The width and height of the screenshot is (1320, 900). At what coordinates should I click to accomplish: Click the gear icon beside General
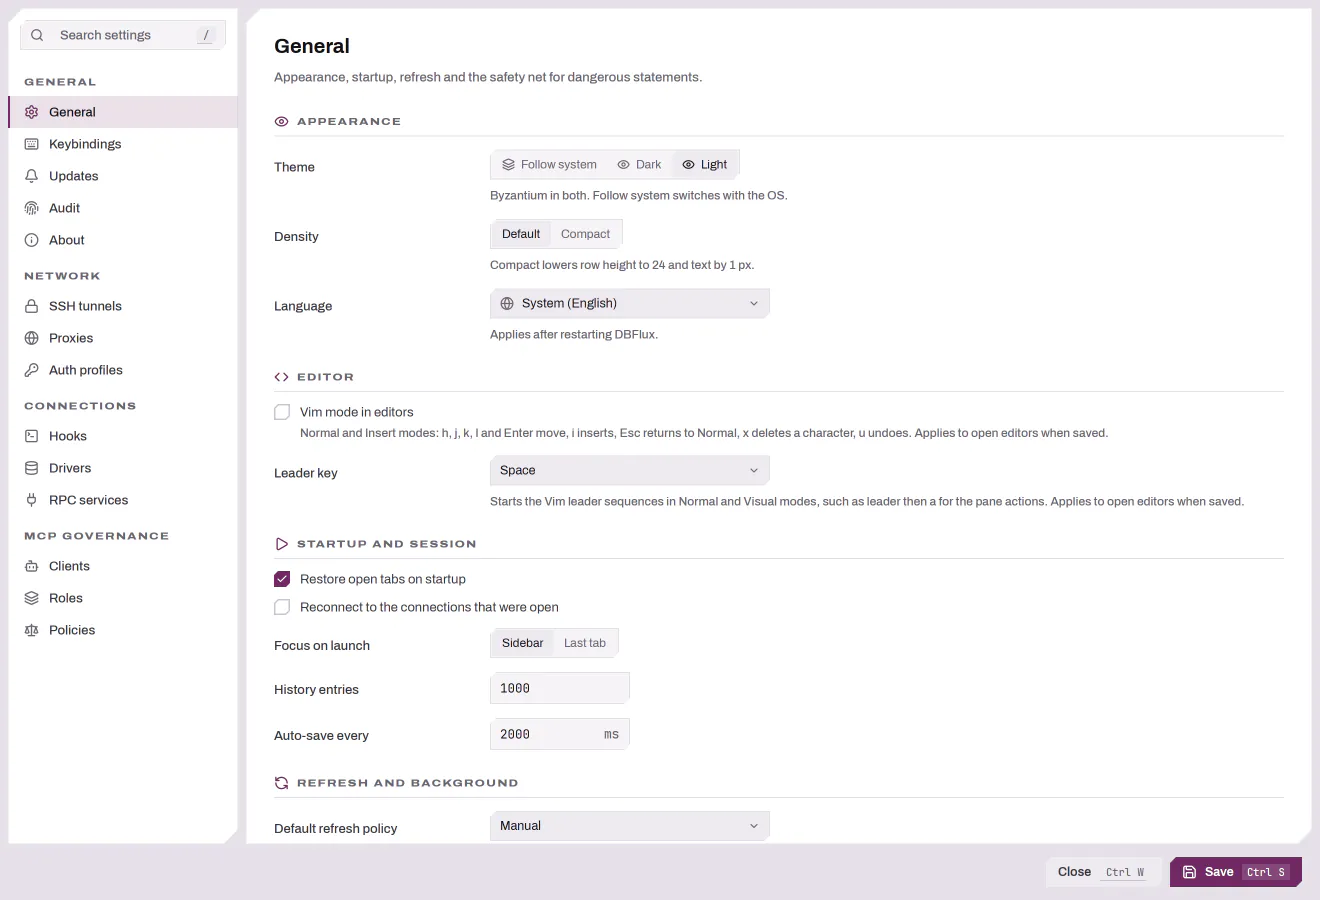(x=31, y=112)
